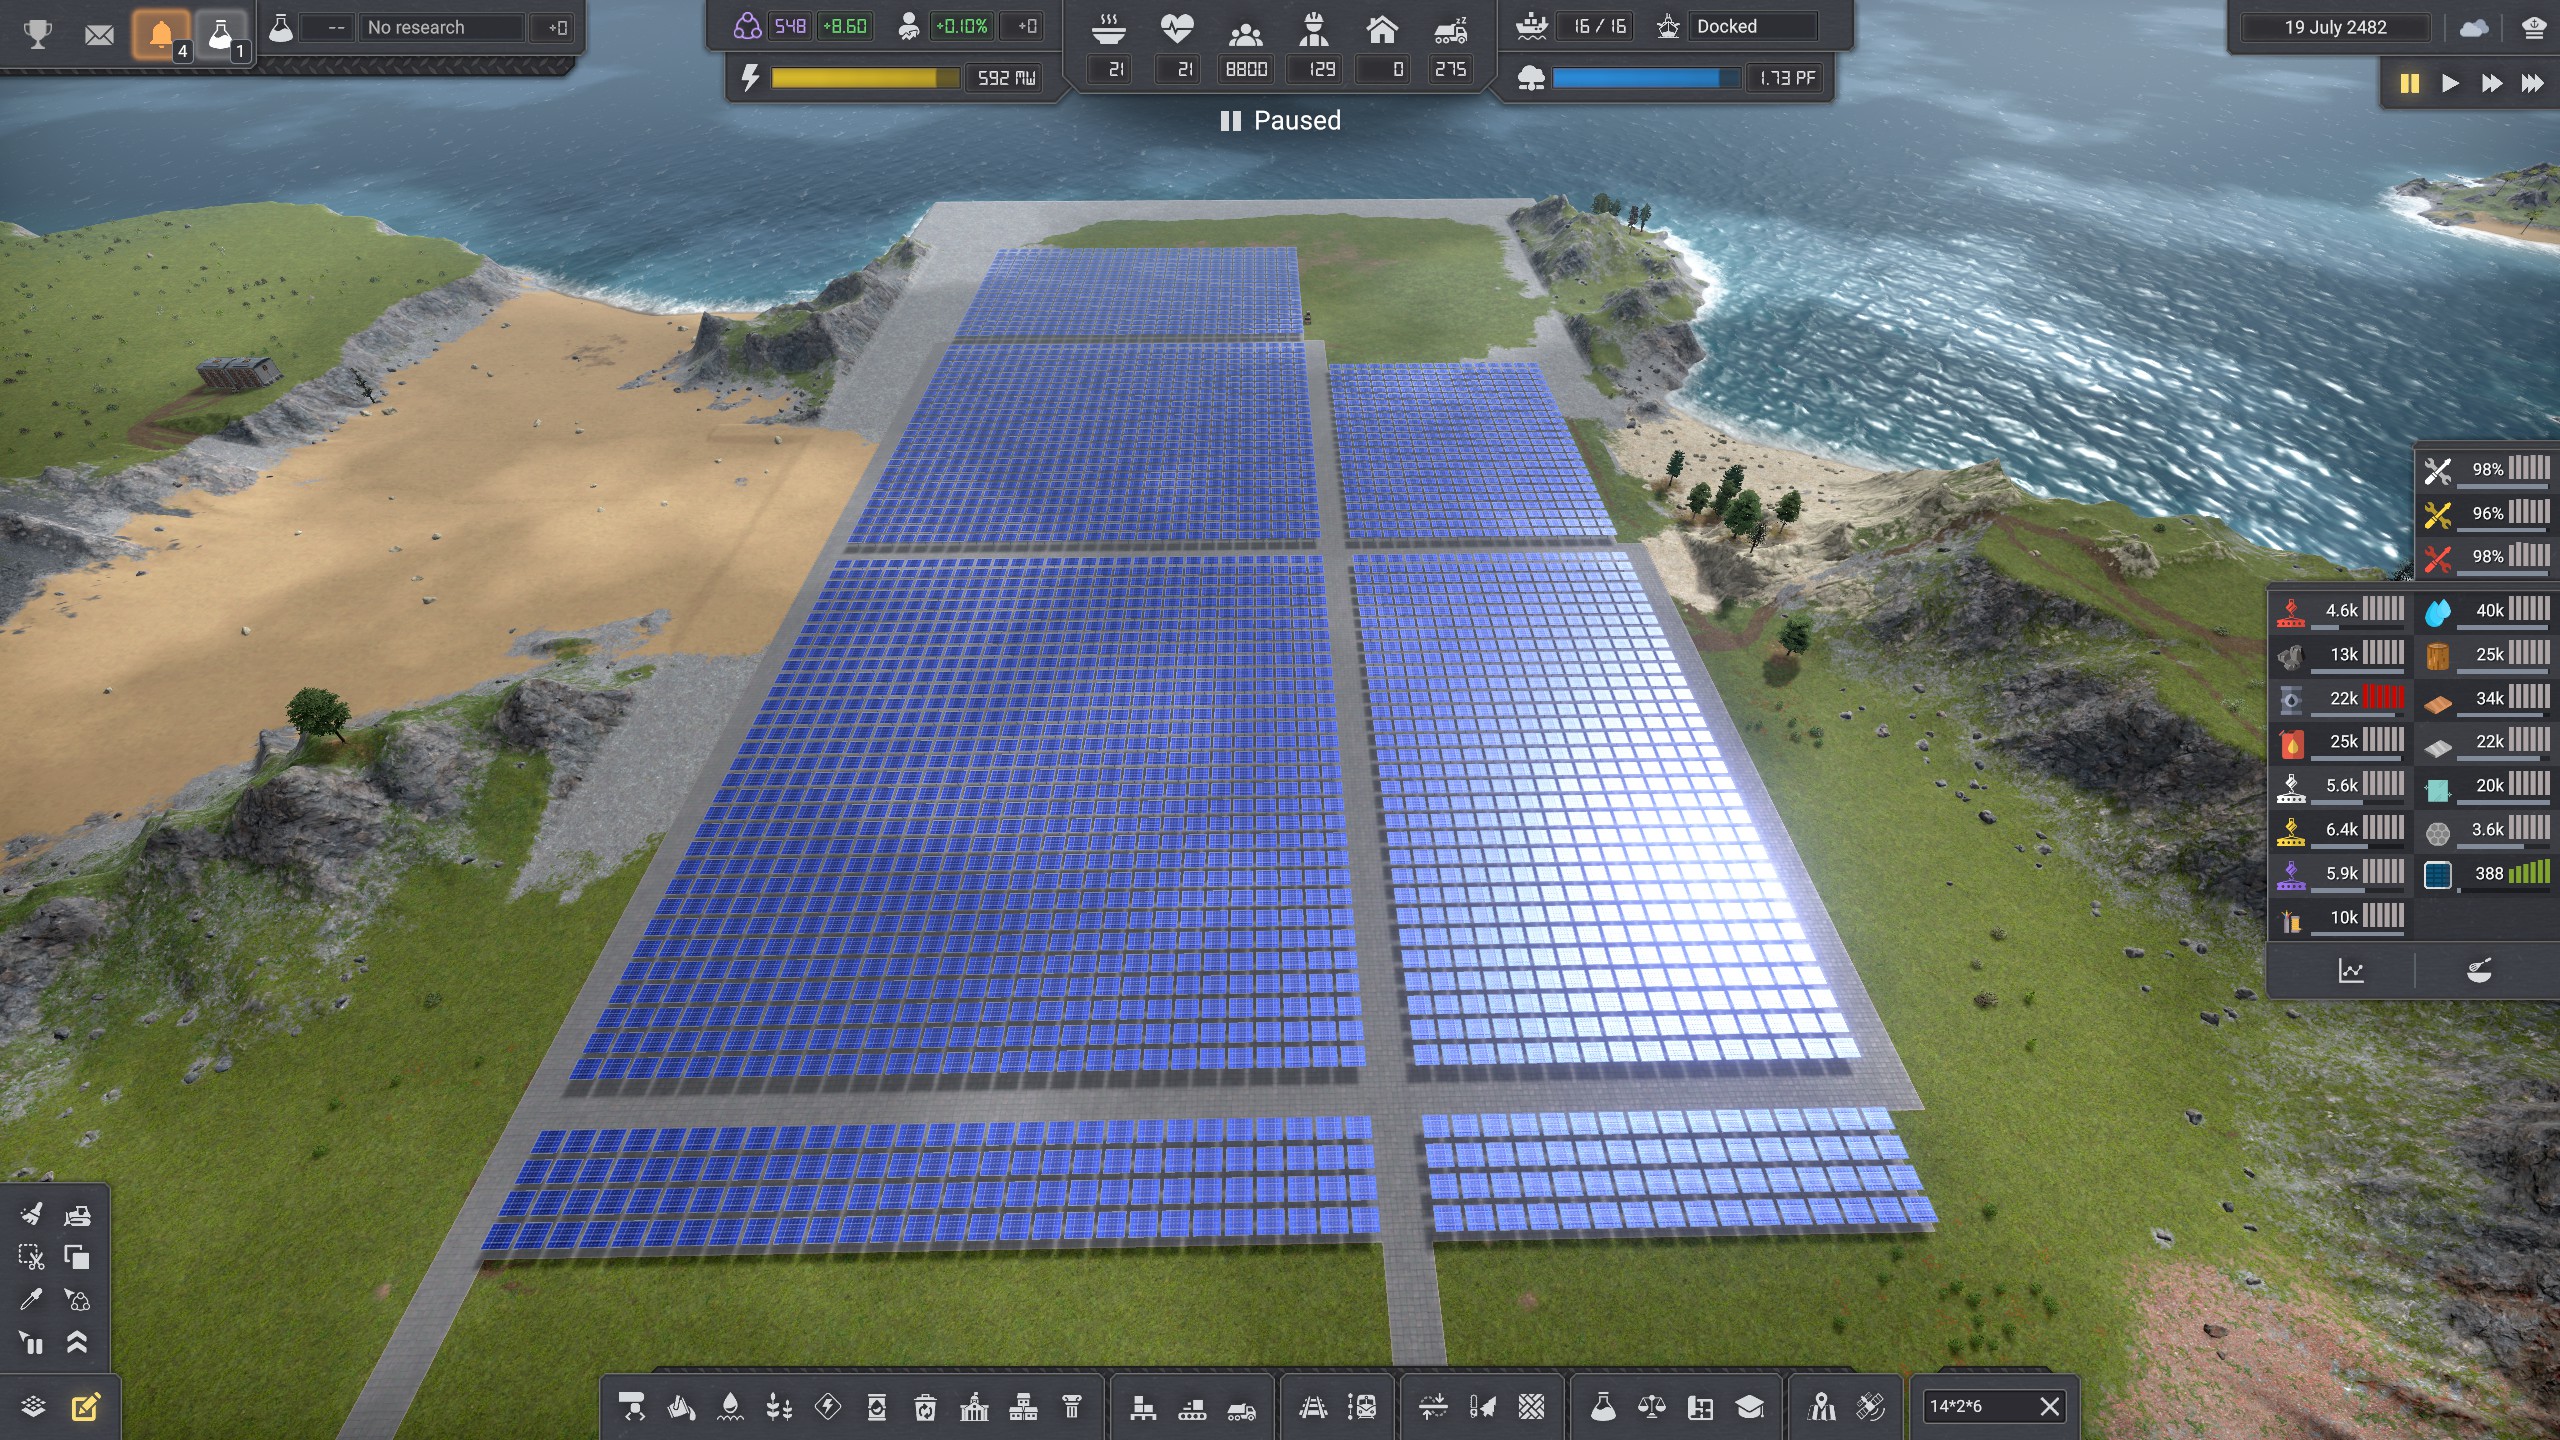
Task: Click the crude oil row showing 22k
Action: tap(2340, 698)
